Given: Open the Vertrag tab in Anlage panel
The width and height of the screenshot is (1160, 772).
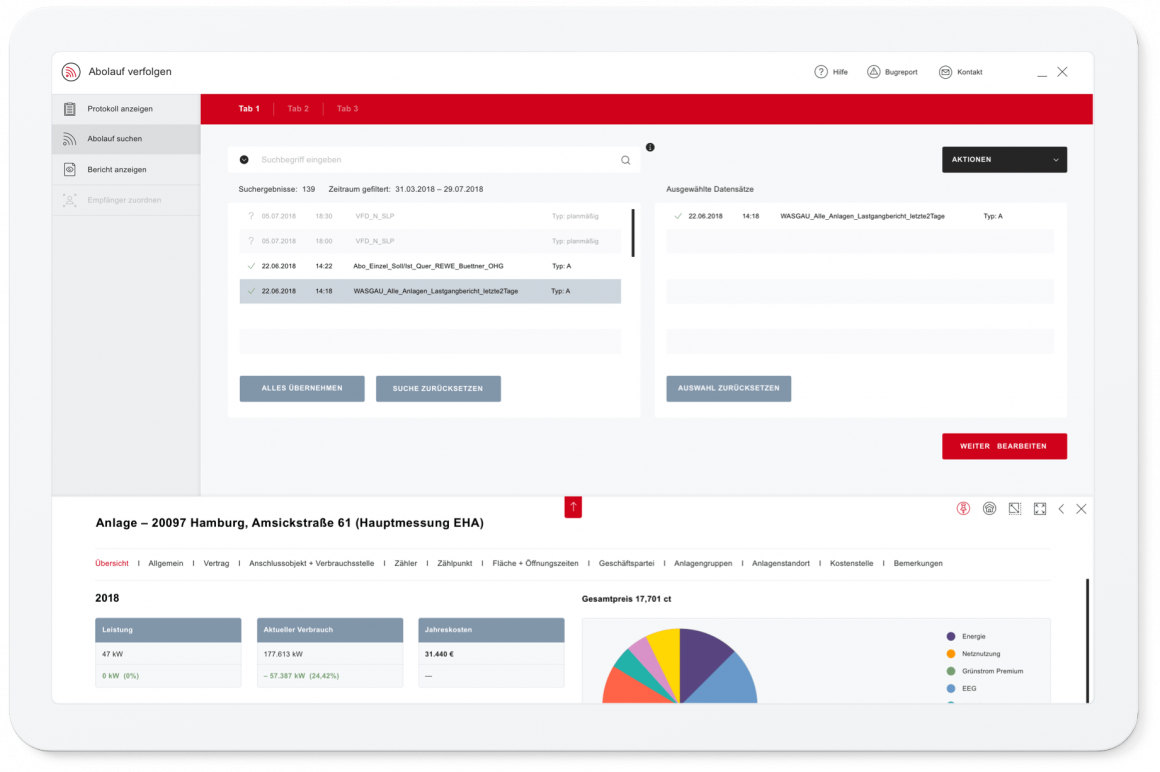Looking at the screenshot, I should pyautogui.click(x=216, y=564).
